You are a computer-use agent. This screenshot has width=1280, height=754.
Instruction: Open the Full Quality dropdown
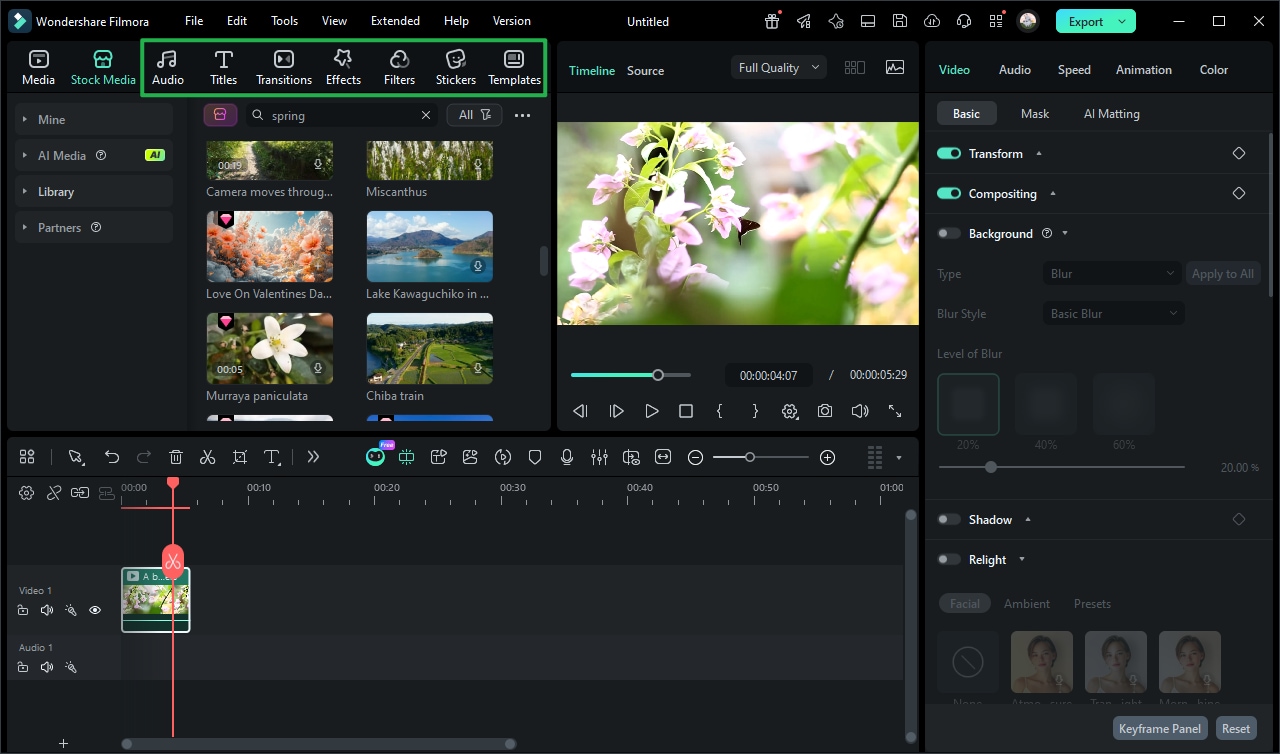click(x=778, y=68)
